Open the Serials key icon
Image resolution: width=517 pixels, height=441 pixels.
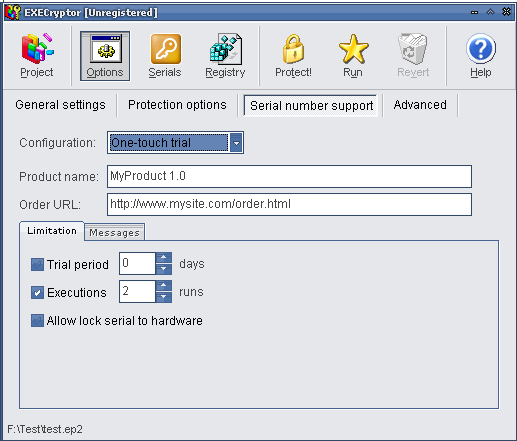(166, 49)
